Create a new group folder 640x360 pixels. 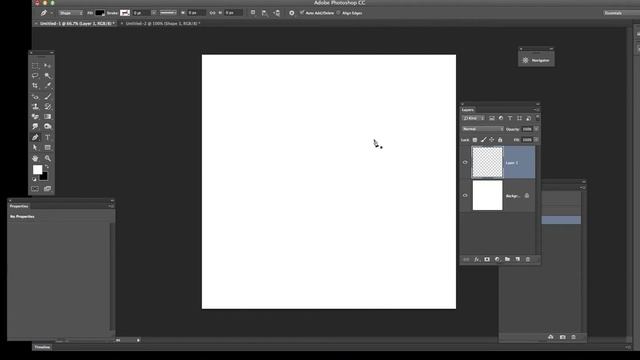click(507, 260)
